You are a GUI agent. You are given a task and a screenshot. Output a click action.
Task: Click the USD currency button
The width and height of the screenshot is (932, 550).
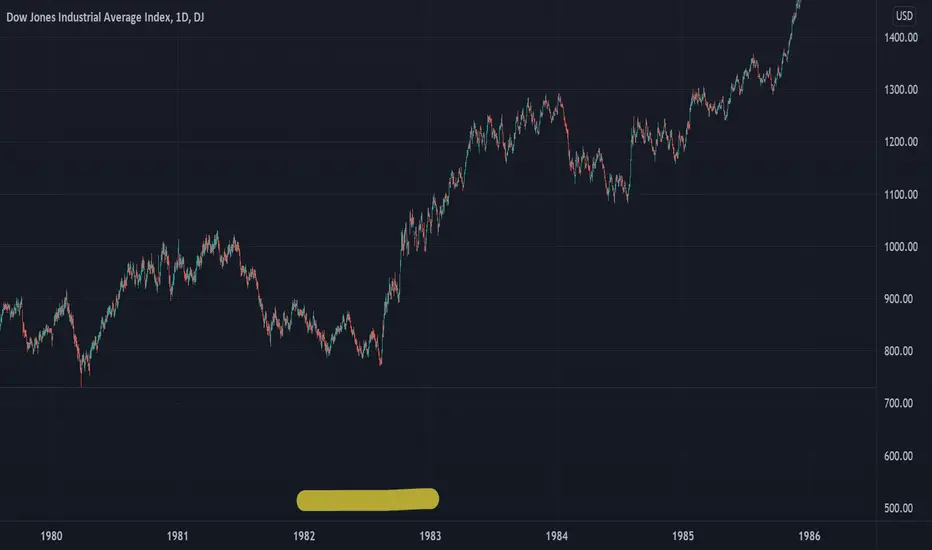pyautogui.click(x=904, y=16)
